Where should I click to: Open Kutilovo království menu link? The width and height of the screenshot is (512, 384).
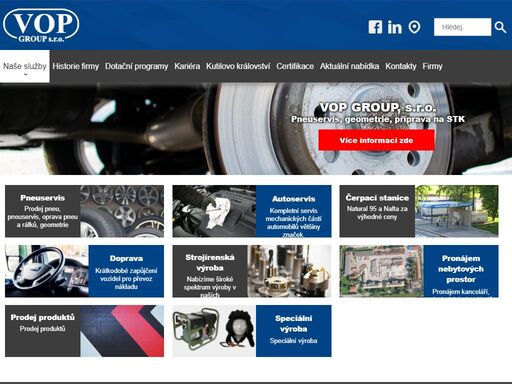point(238,66)
